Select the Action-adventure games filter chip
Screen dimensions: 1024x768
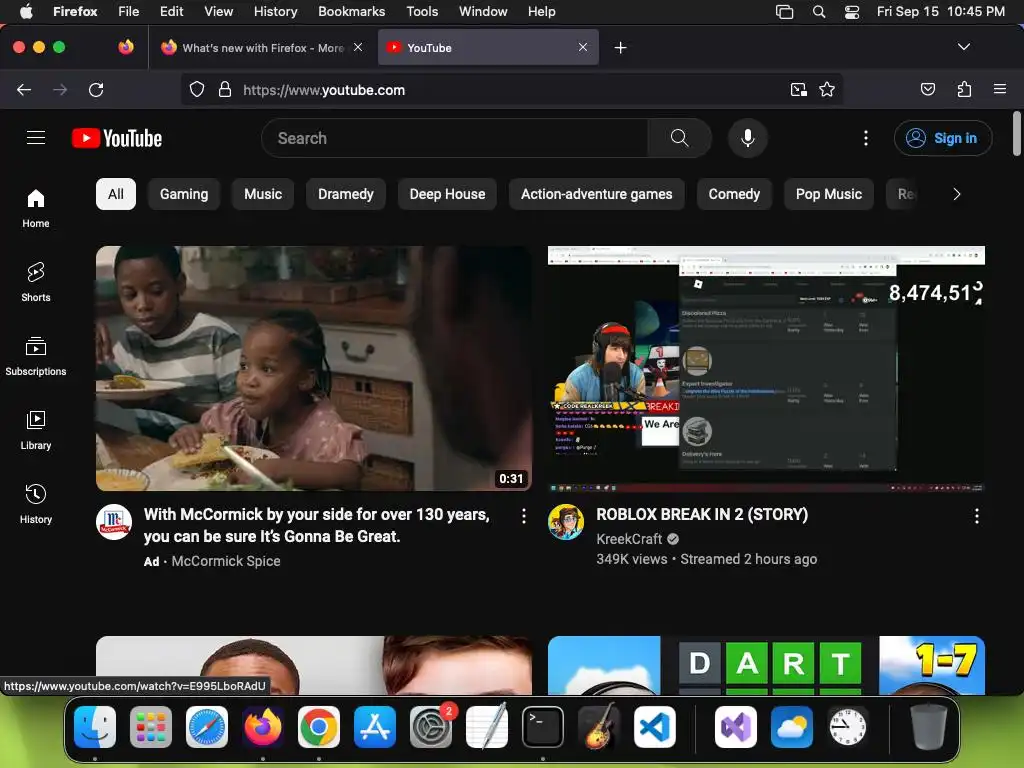[x=596, y=194]
